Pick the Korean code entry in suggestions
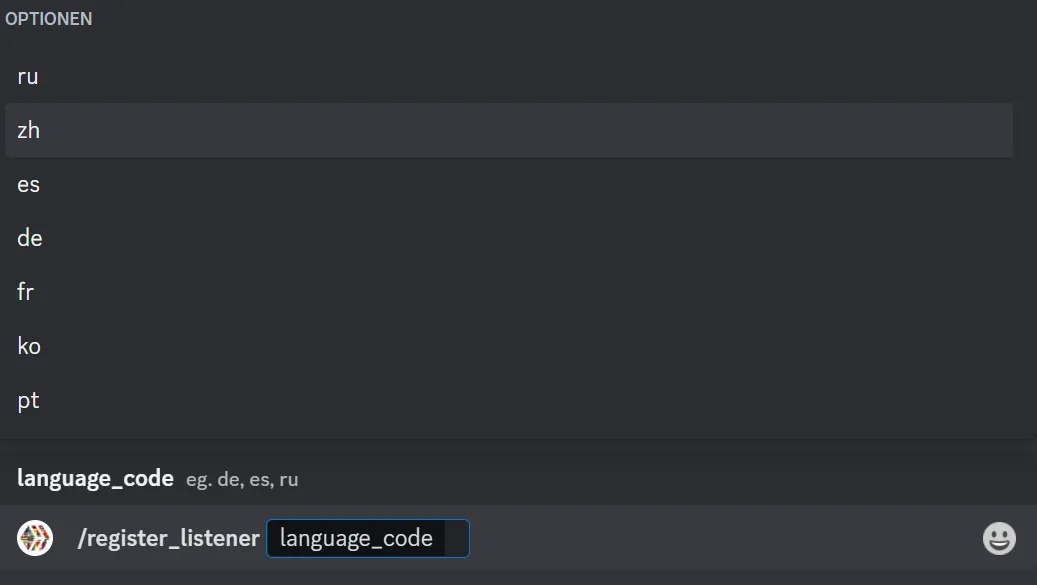This screenshot has width=1037, height=585. pos(509,346)
